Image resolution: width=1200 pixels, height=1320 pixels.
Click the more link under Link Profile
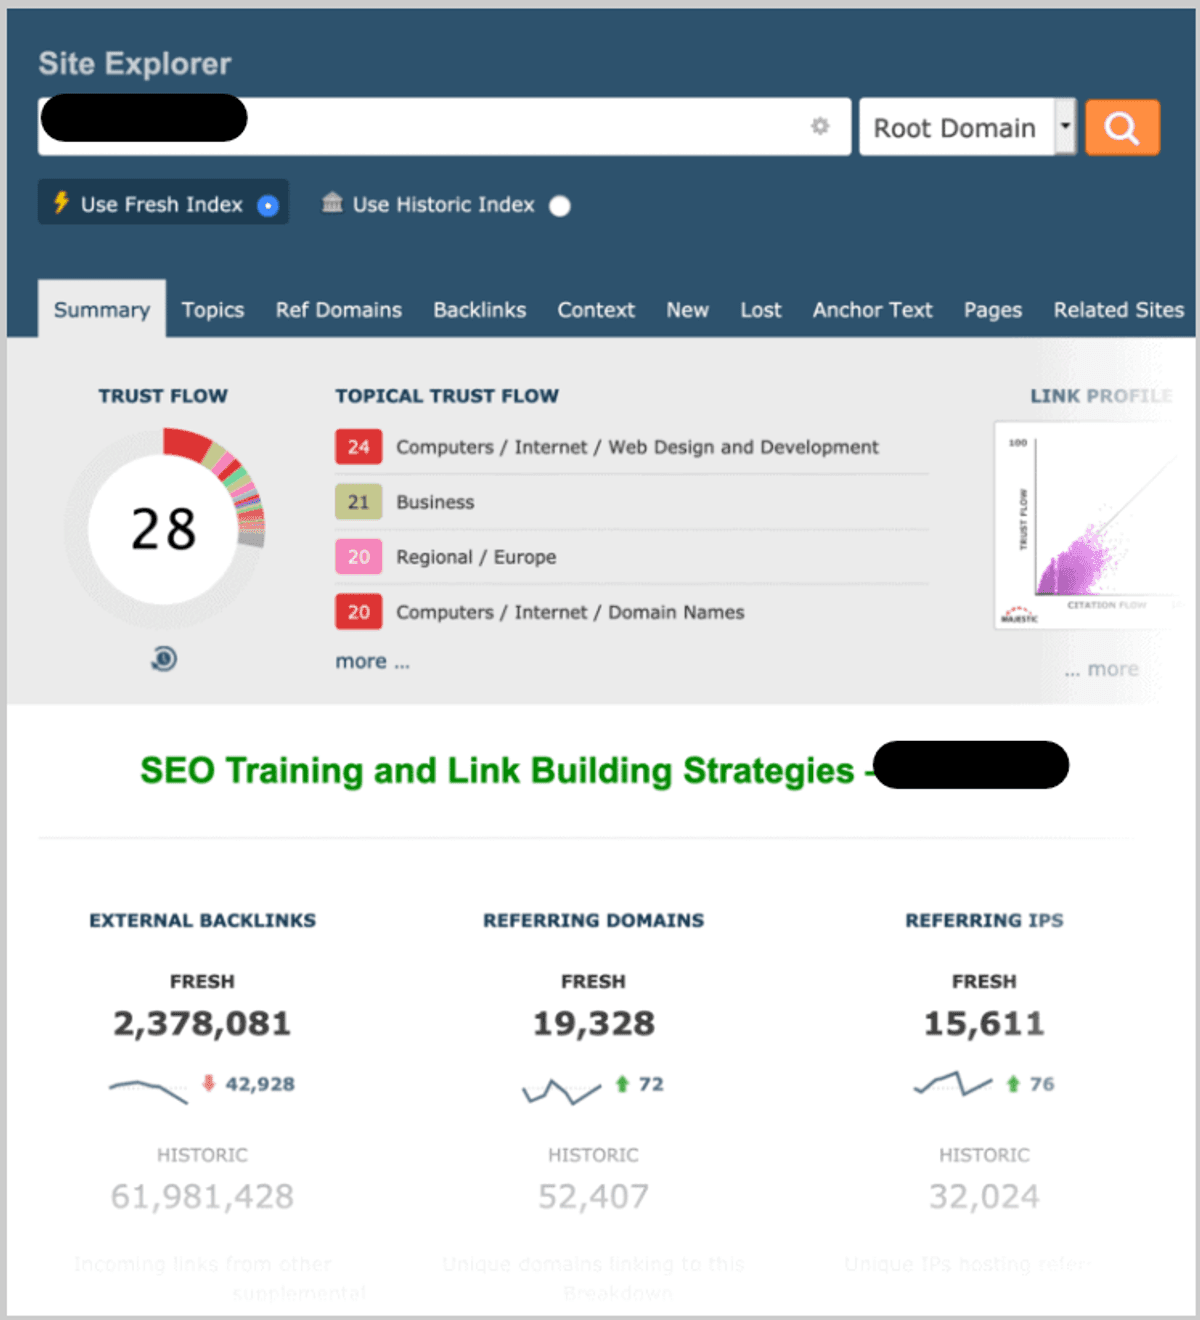pyautogui.click(x=1102, y=669)
